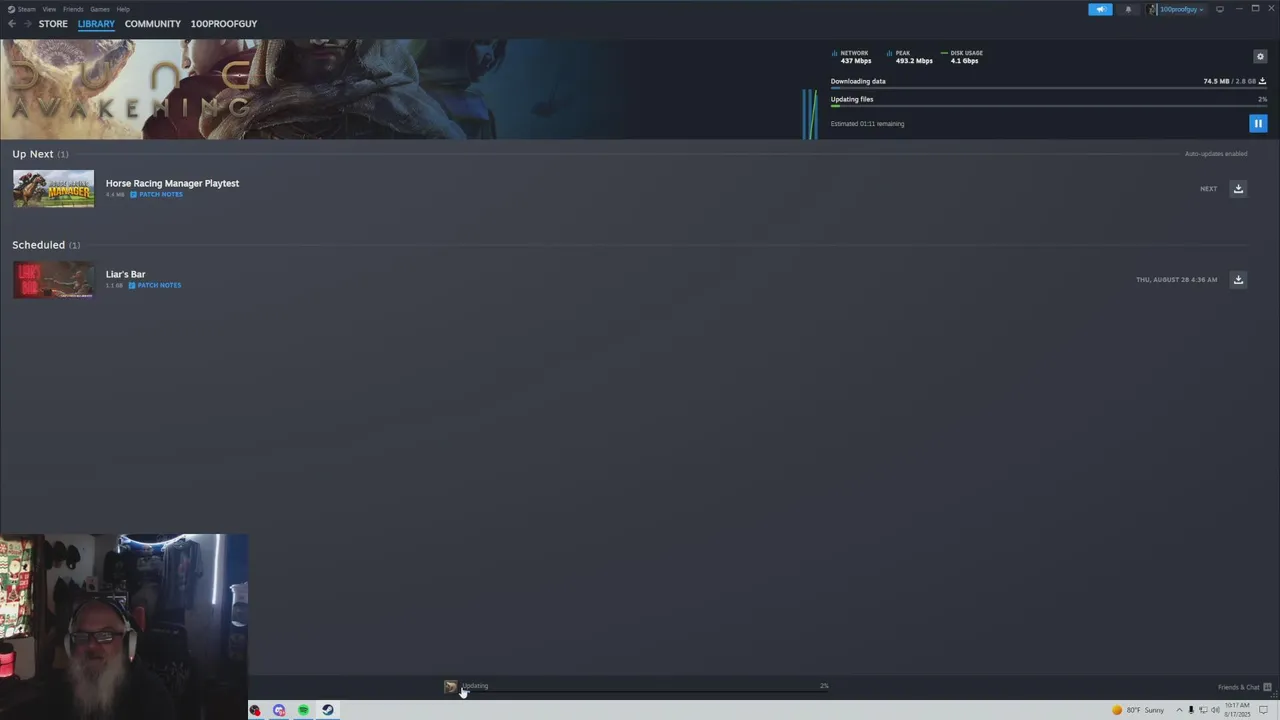Open the notifications bell

1128,9
